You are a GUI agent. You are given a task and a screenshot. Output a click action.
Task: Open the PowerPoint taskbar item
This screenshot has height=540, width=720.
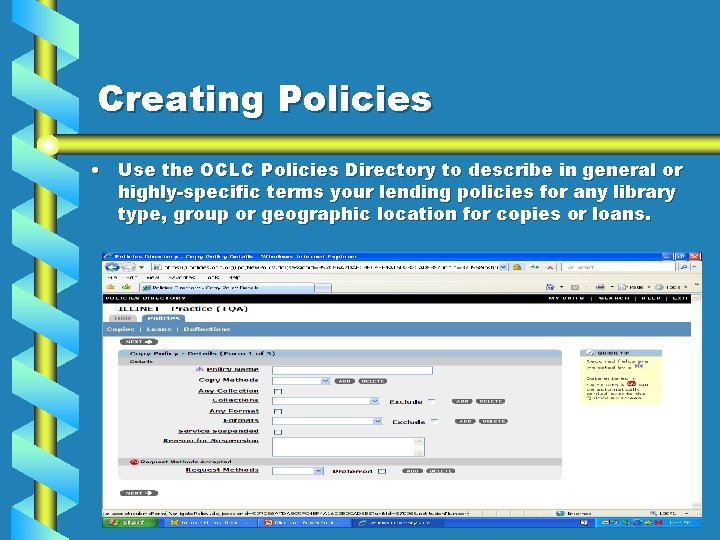point(303,523)
